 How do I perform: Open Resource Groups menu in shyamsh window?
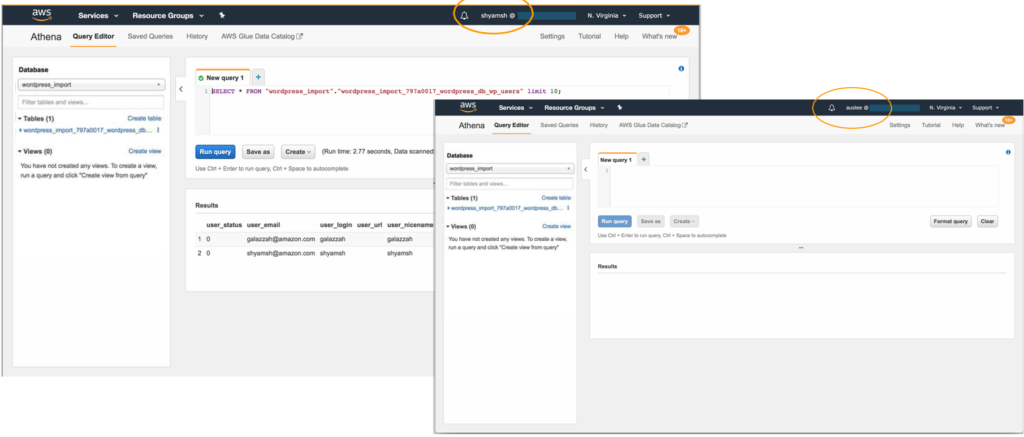coord(168,15)
